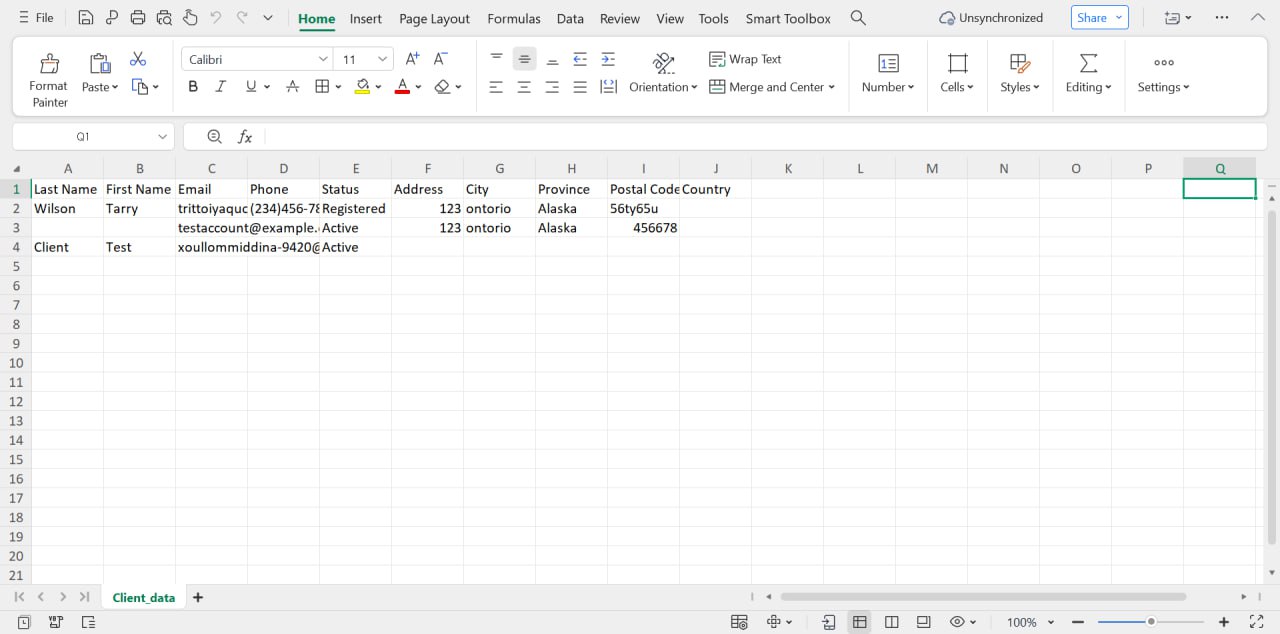Viewport: 1280px width, 634px height.
Task: Click the search magnifier icon
Action: [x=857, y=18]
